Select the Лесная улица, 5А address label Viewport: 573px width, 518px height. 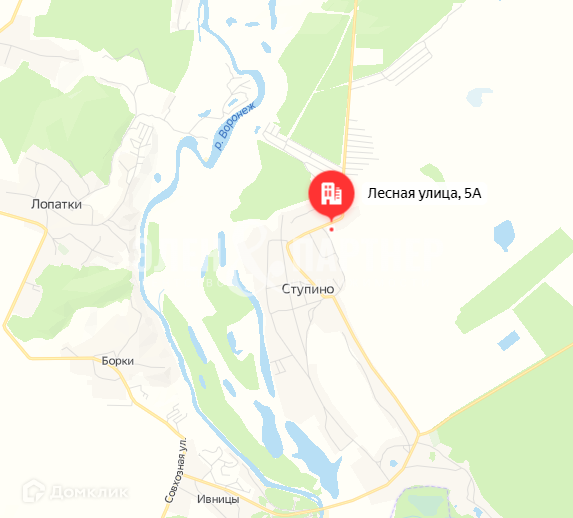(x=424, y=193)
